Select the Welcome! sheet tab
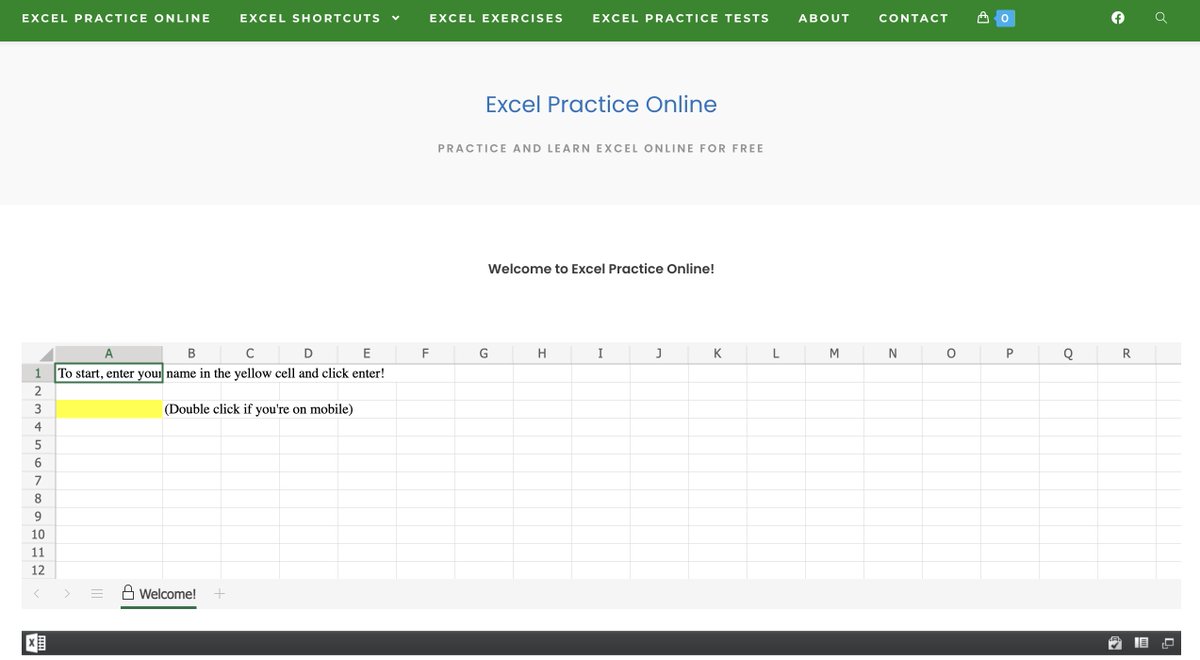The height and width of the screenshot is (660, 1200). point(159,594)
